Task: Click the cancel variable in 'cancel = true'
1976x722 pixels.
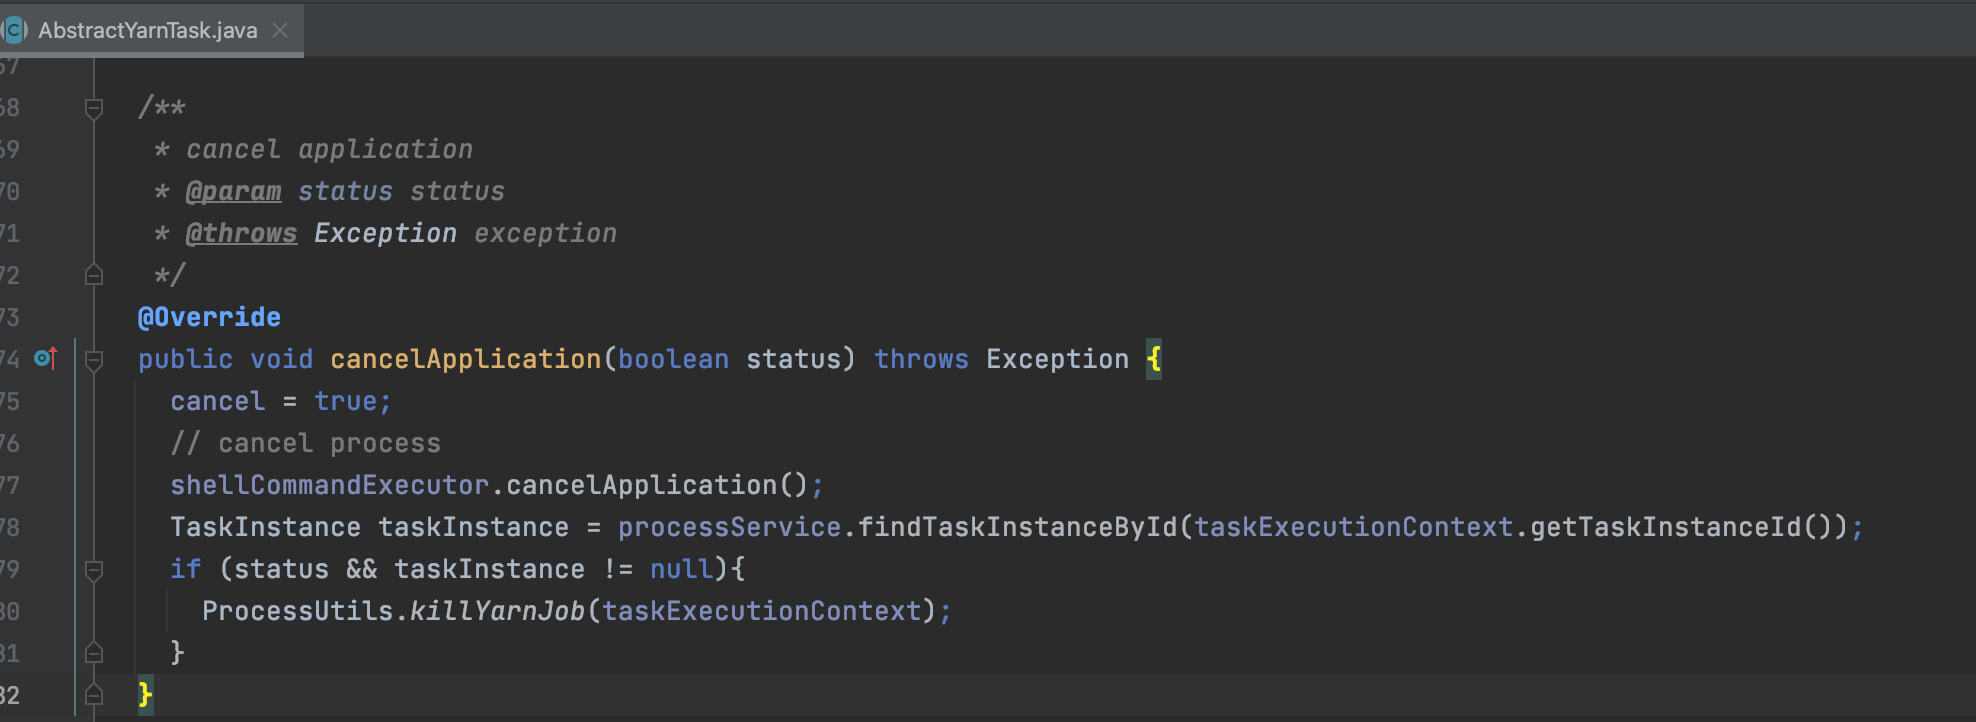Action: pyautogui.click(x=218, y=401)
